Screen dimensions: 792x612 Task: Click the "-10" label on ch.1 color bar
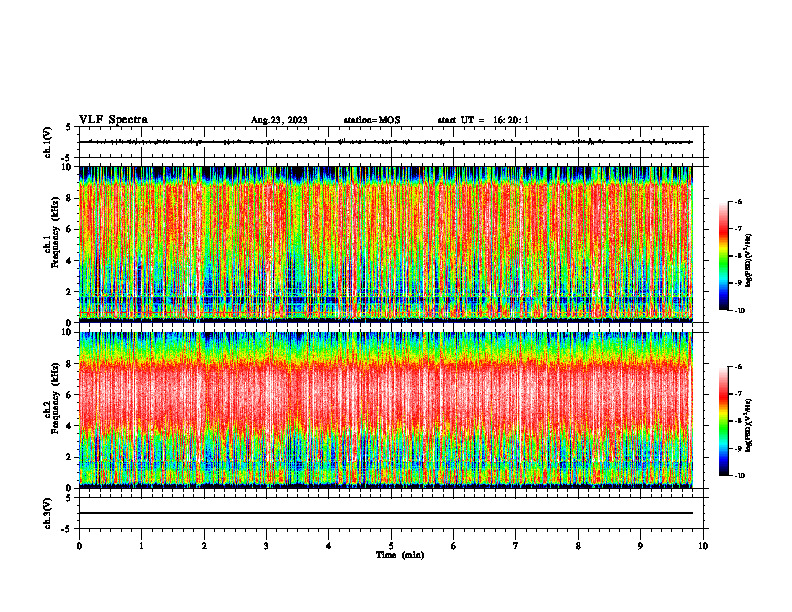[740, 310]
